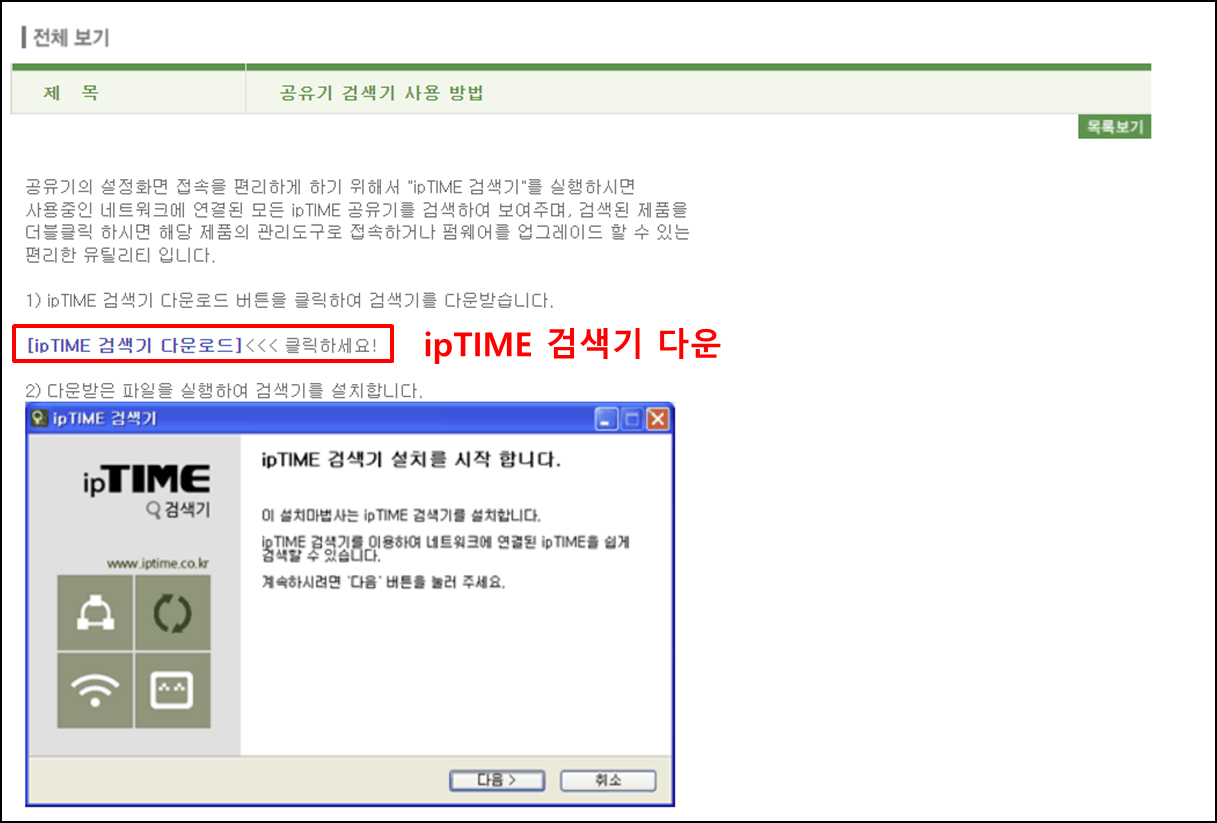
Task: Click the 전체 보기 heading
Action: (x=70, y=38)
